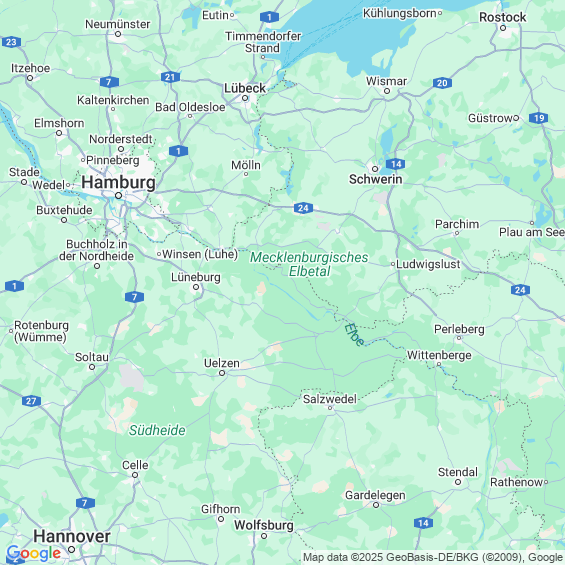The width and height of the screenshot is (565, 565).
Task: Click the A23 shield near Itzehoe
Action: pos(11,42)
